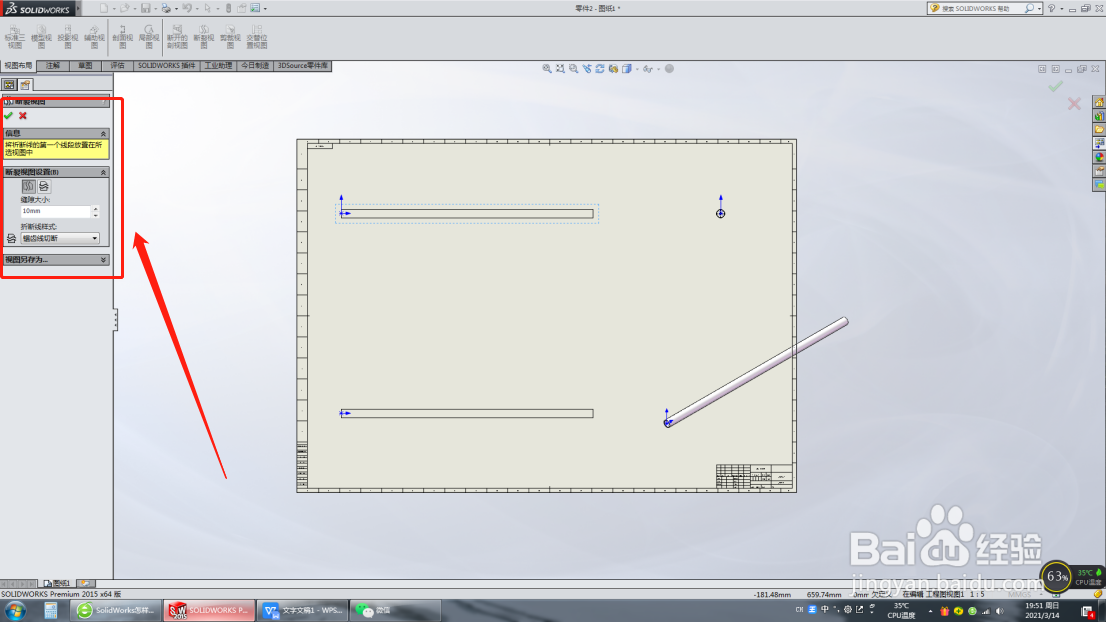
Task: Open the break line style dropdown
Action: (x=60, y=239)
